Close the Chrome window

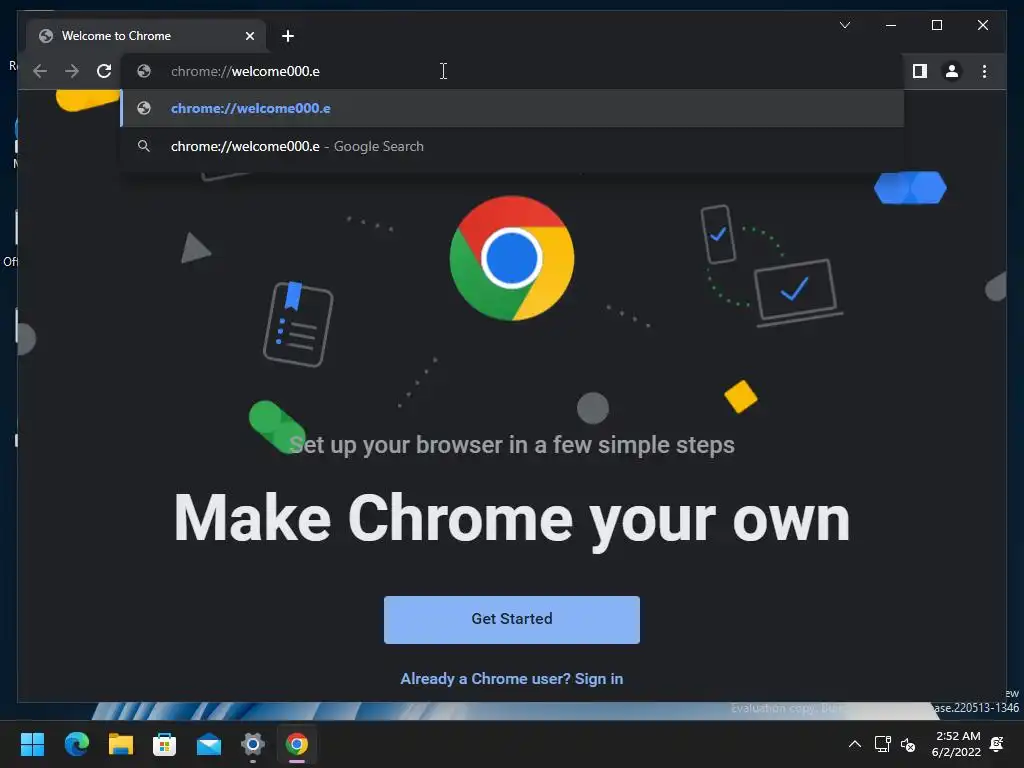pyautogui.click(x=982, y=25)
